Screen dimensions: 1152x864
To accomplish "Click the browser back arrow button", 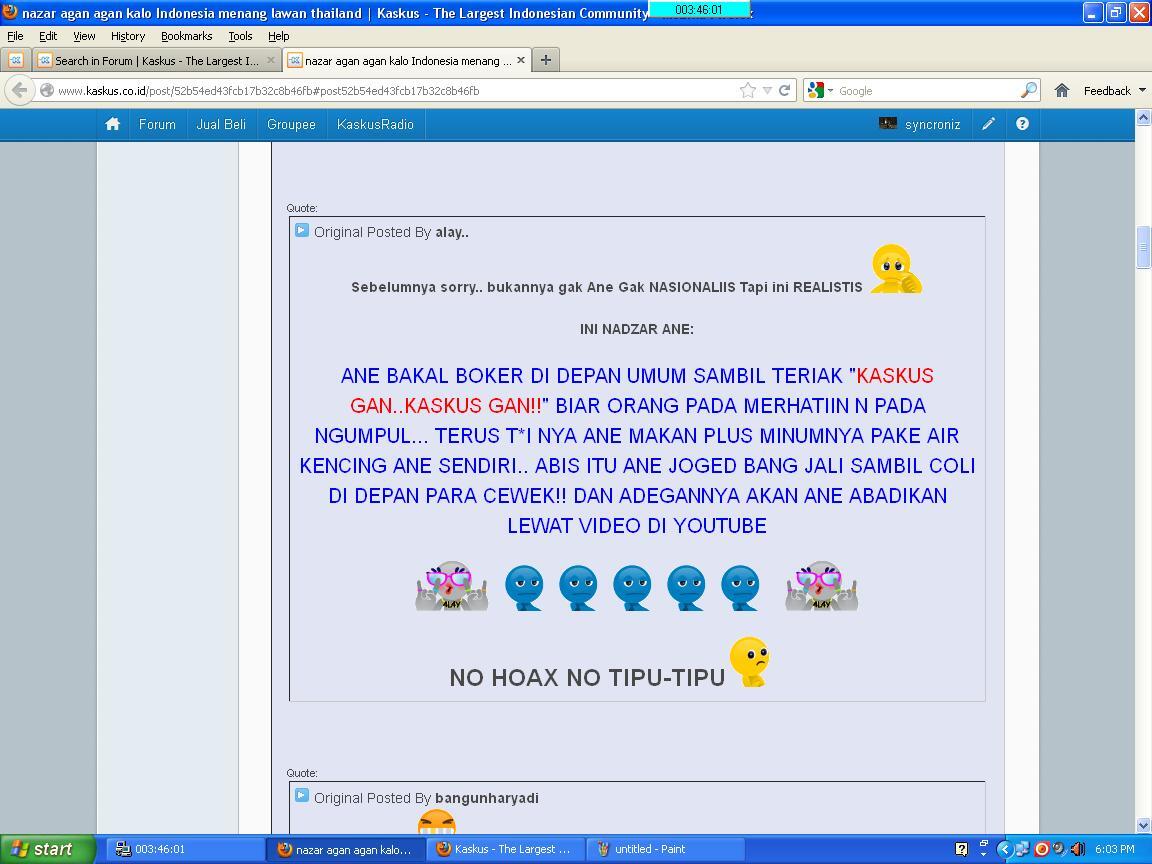I will (x=20, y=90).
